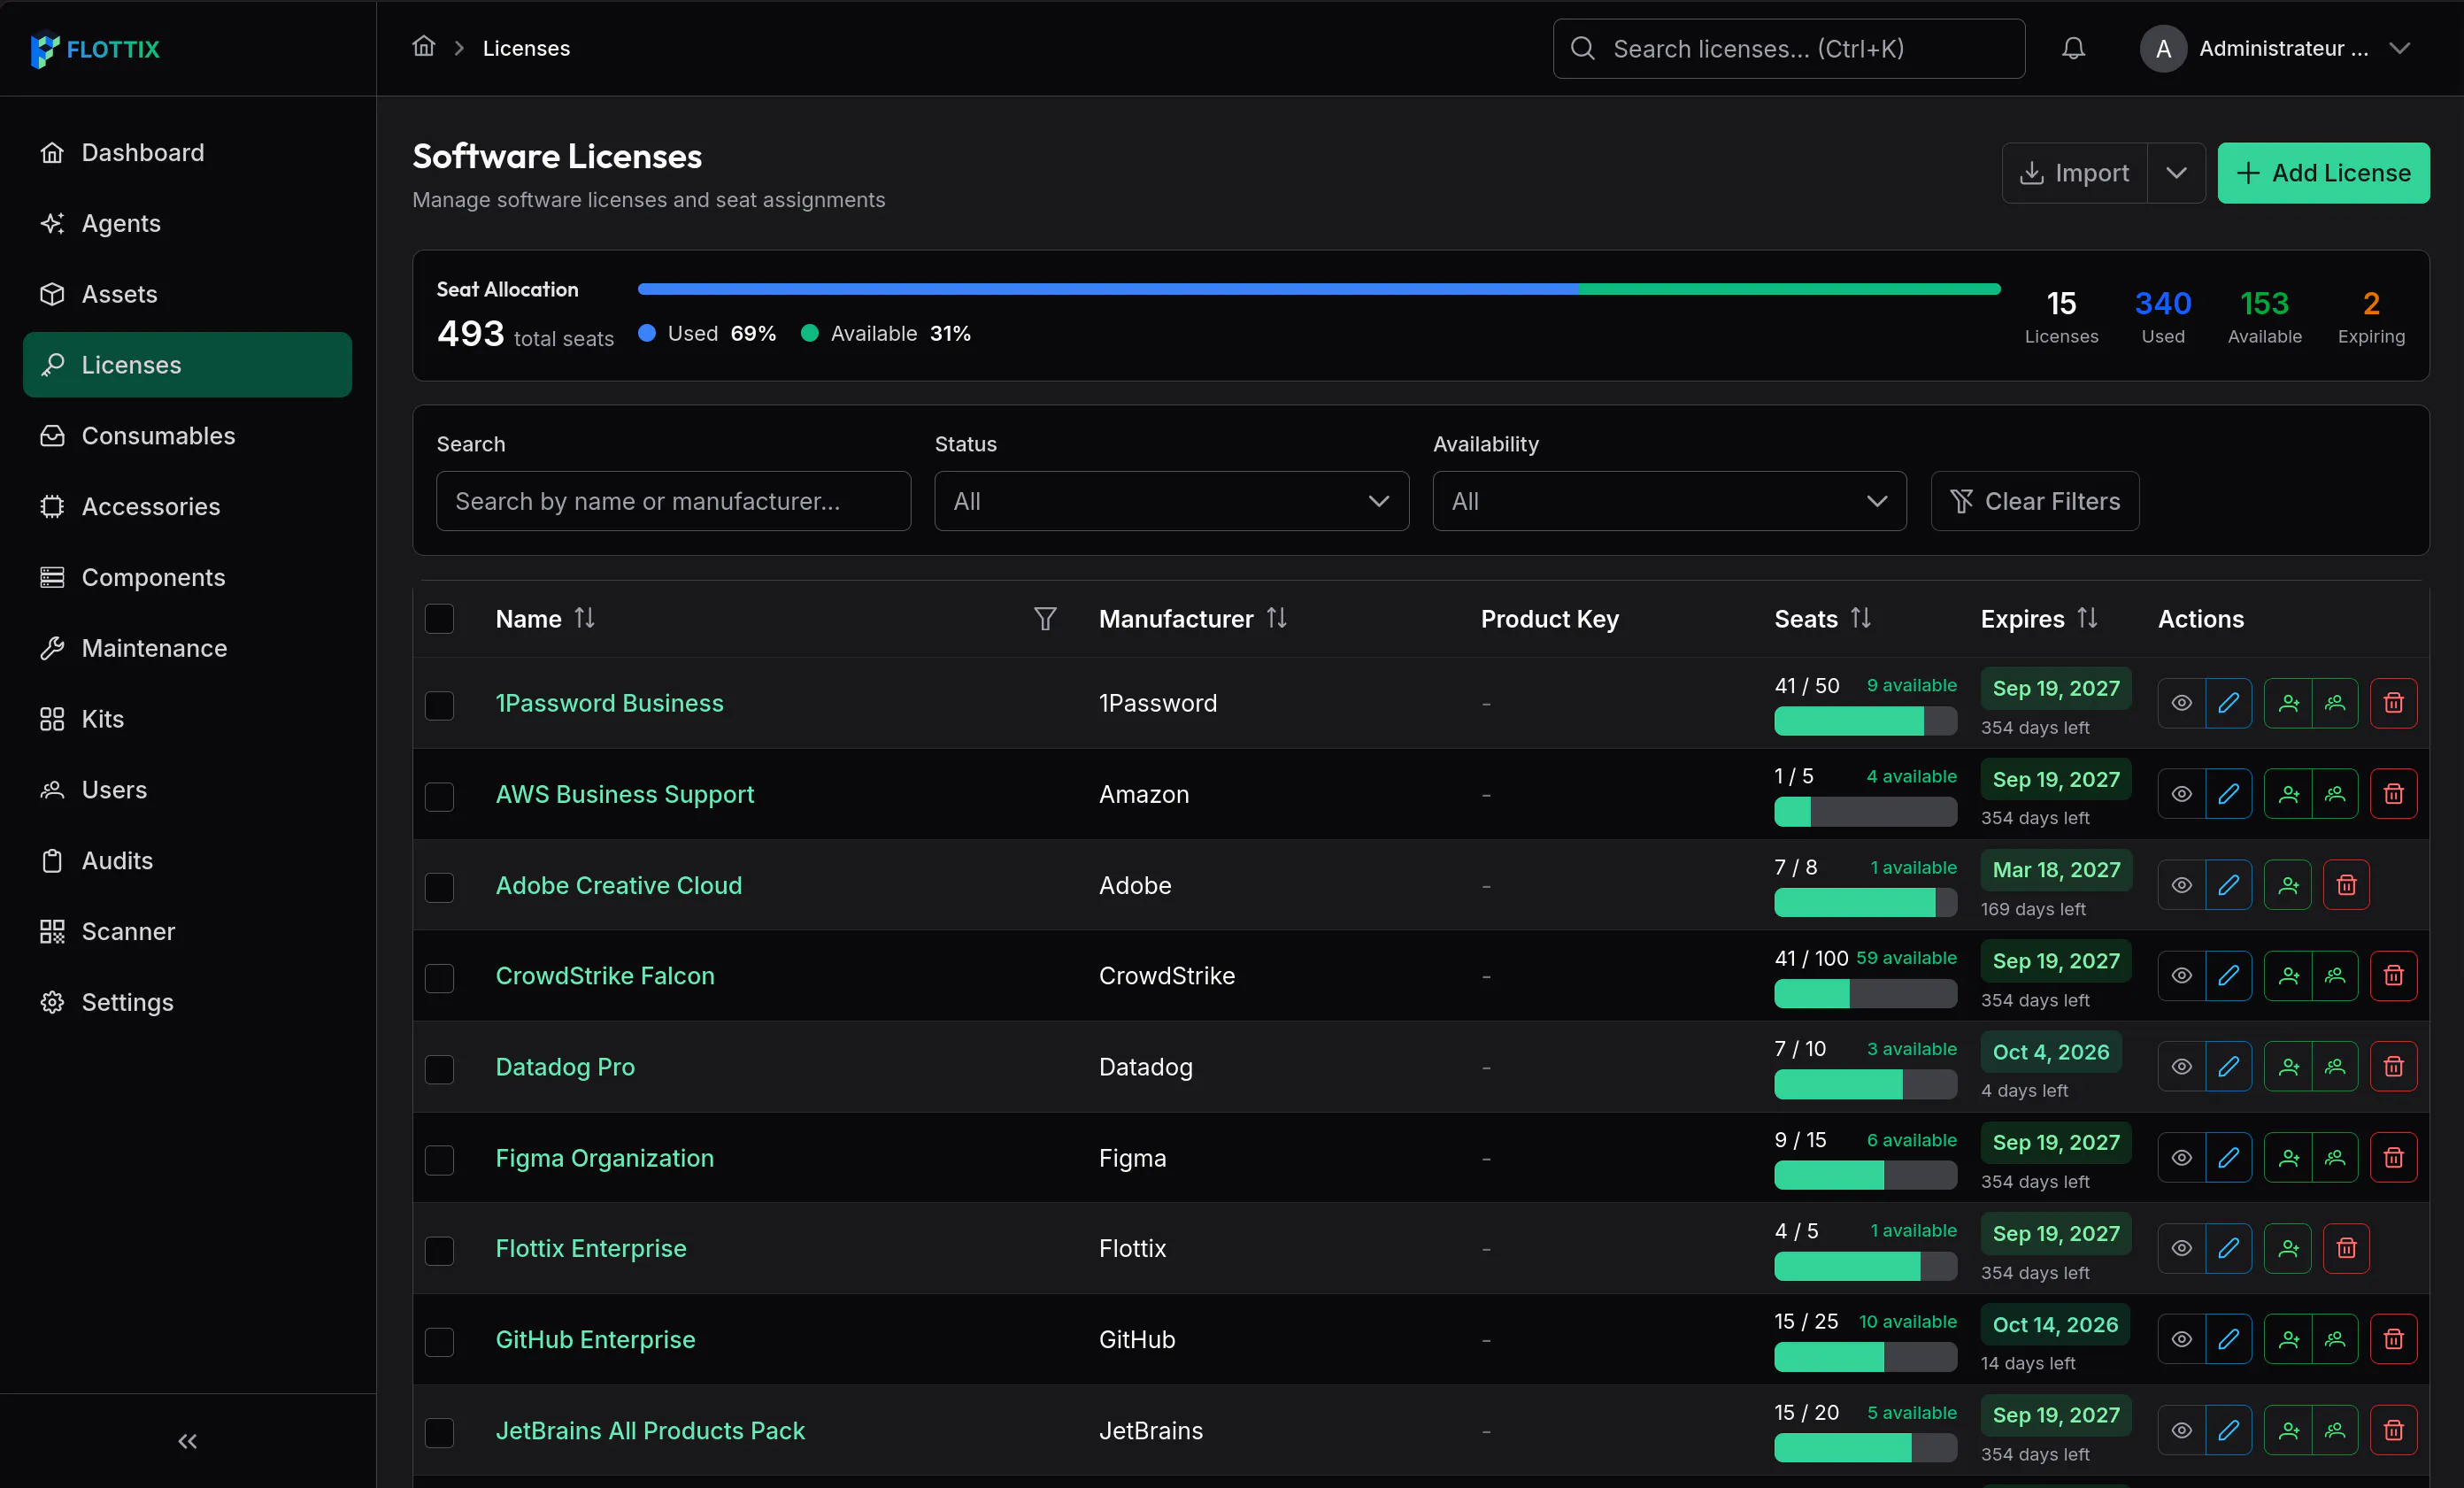Edit the 1Password Business license

(x=2228, y=703)
